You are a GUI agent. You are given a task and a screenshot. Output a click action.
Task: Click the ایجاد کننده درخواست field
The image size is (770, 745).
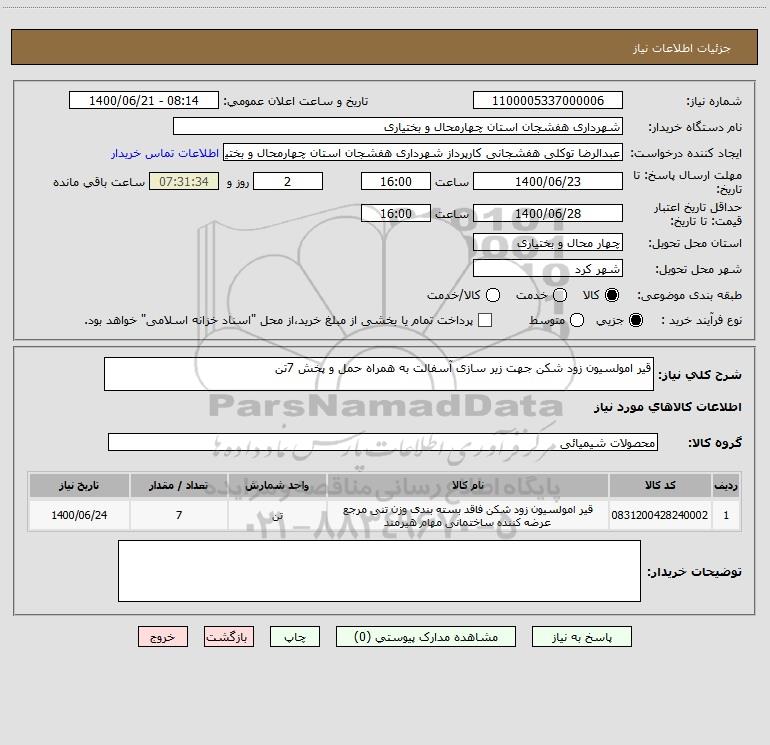(423, 153)
